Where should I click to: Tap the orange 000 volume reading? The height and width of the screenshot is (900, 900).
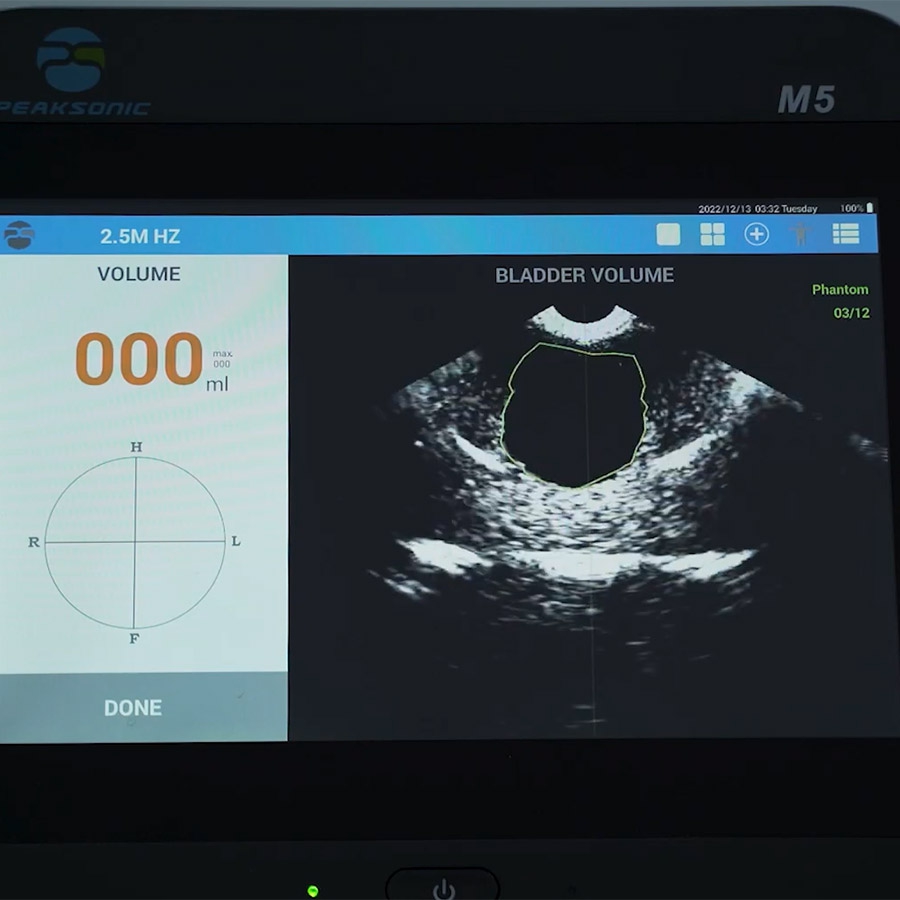[139, 360]
